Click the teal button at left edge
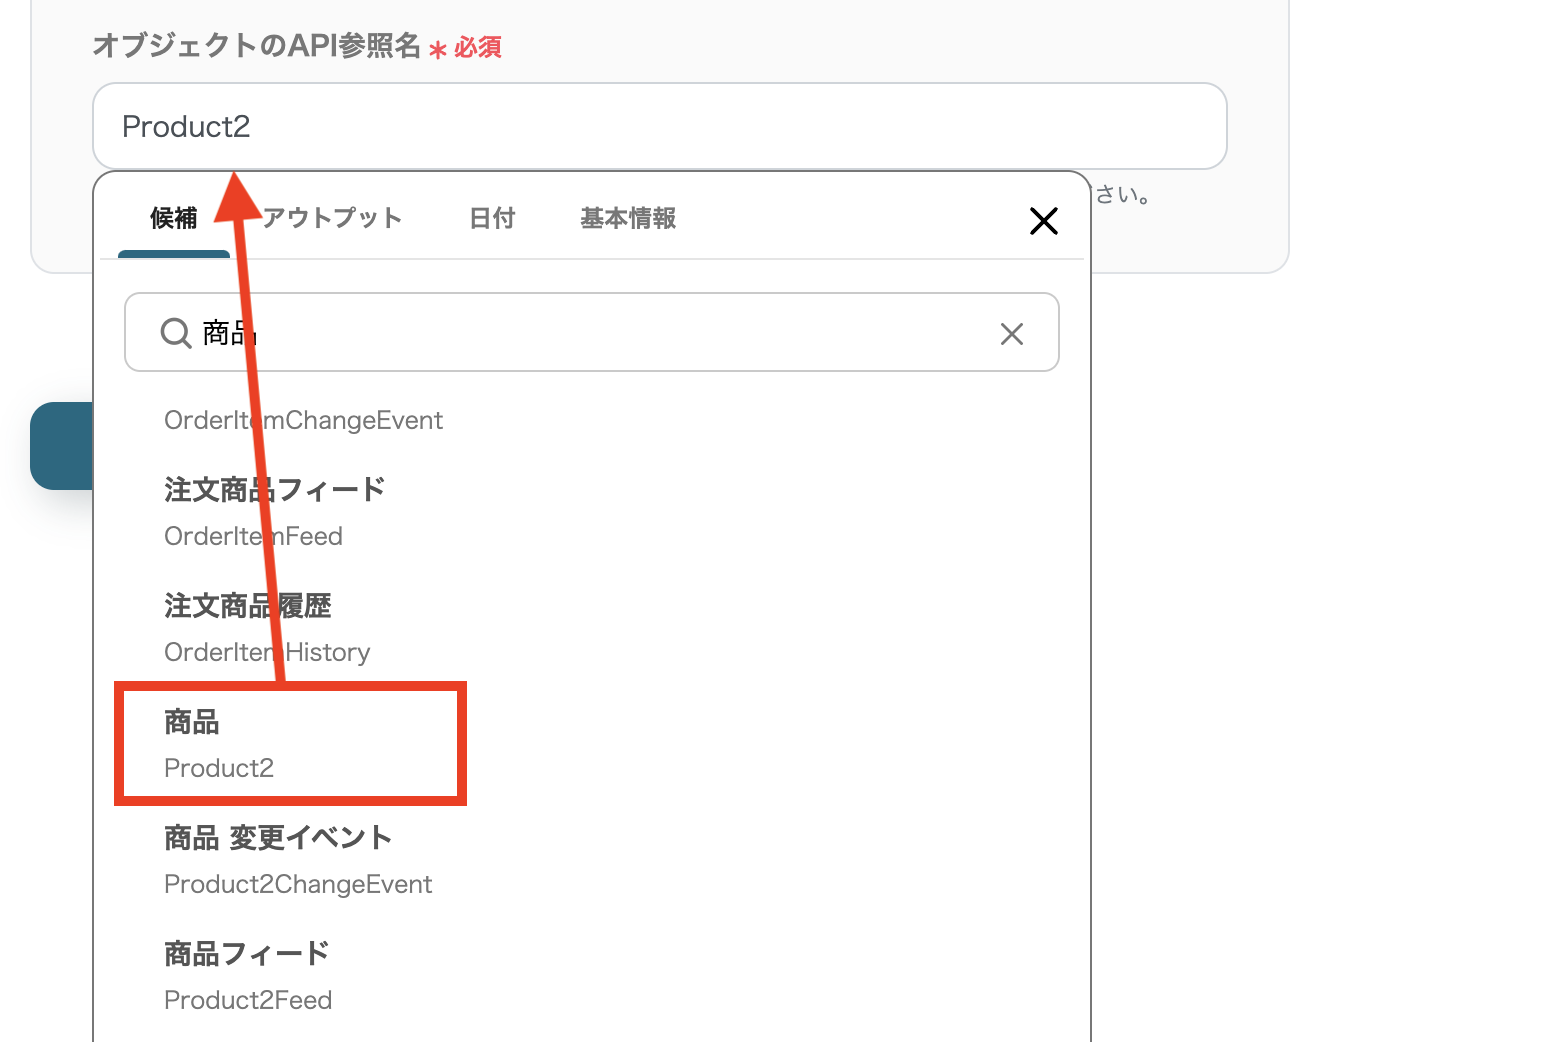 coord(60,447)
